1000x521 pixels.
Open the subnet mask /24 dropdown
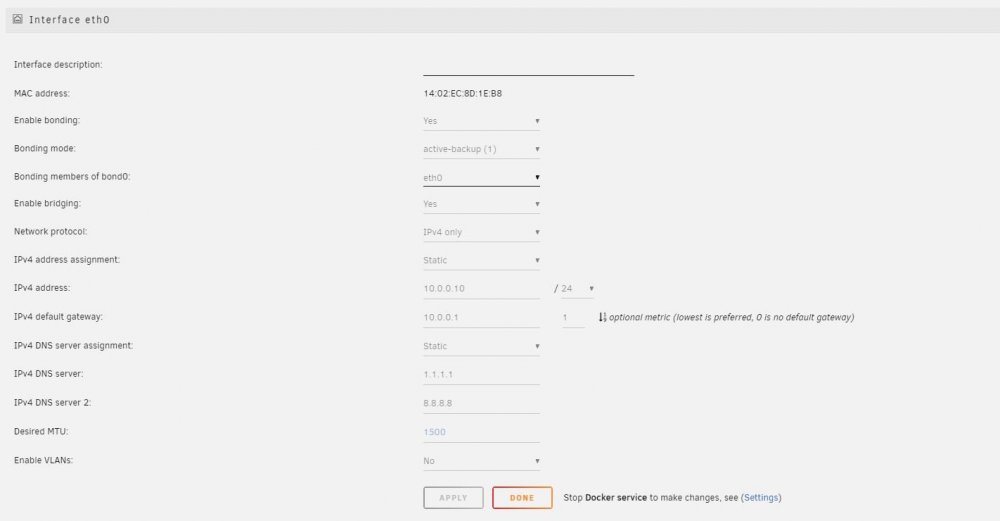click(577, 288)
